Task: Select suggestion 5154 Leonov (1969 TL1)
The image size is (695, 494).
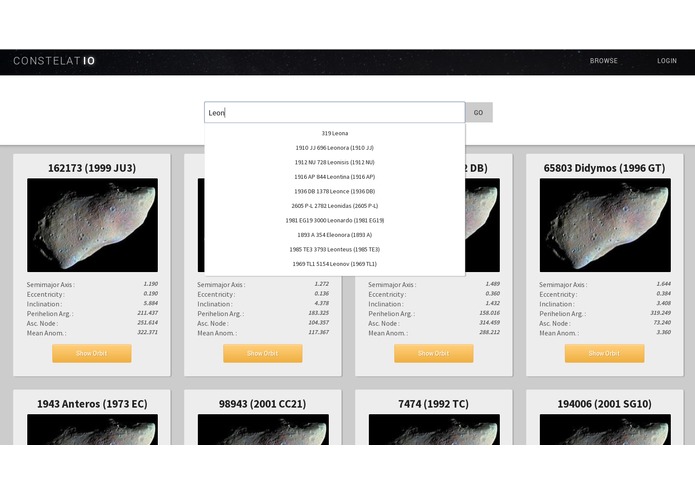Action: pyautogui.click(x=335, y=264)
